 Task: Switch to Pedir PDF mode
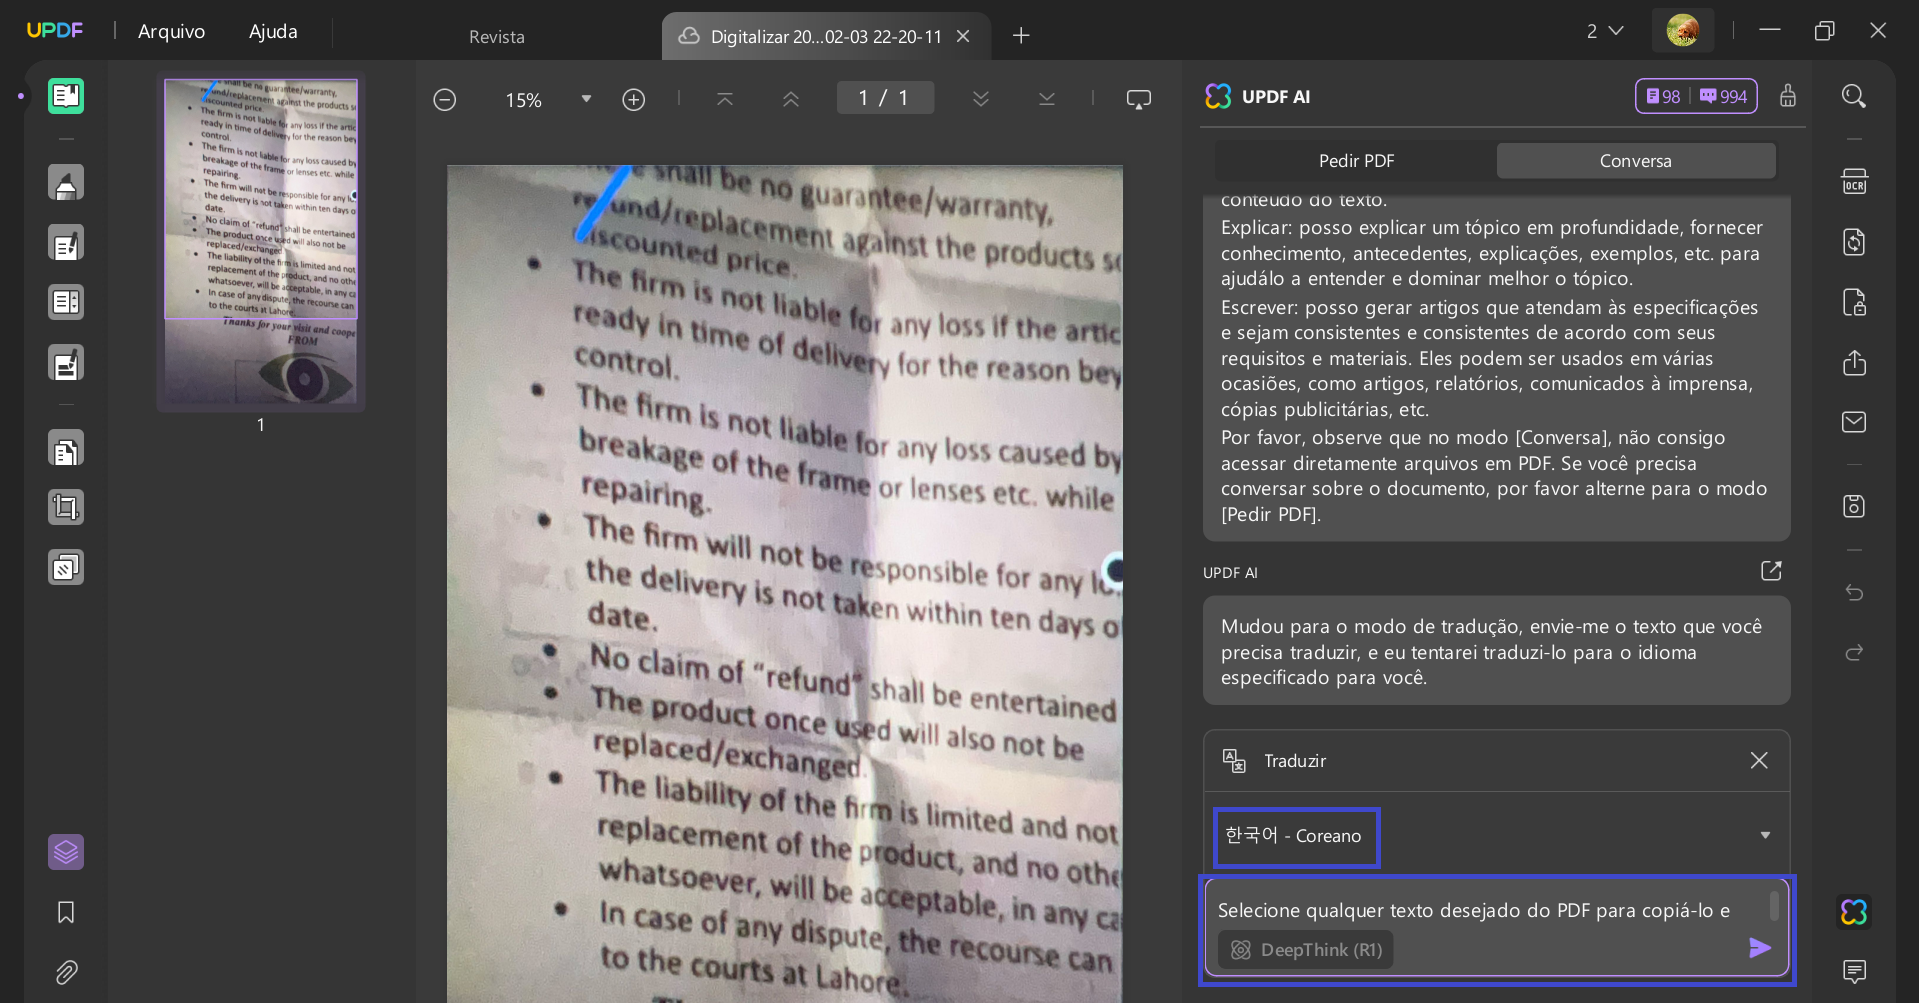click(x=1356, y=161)
